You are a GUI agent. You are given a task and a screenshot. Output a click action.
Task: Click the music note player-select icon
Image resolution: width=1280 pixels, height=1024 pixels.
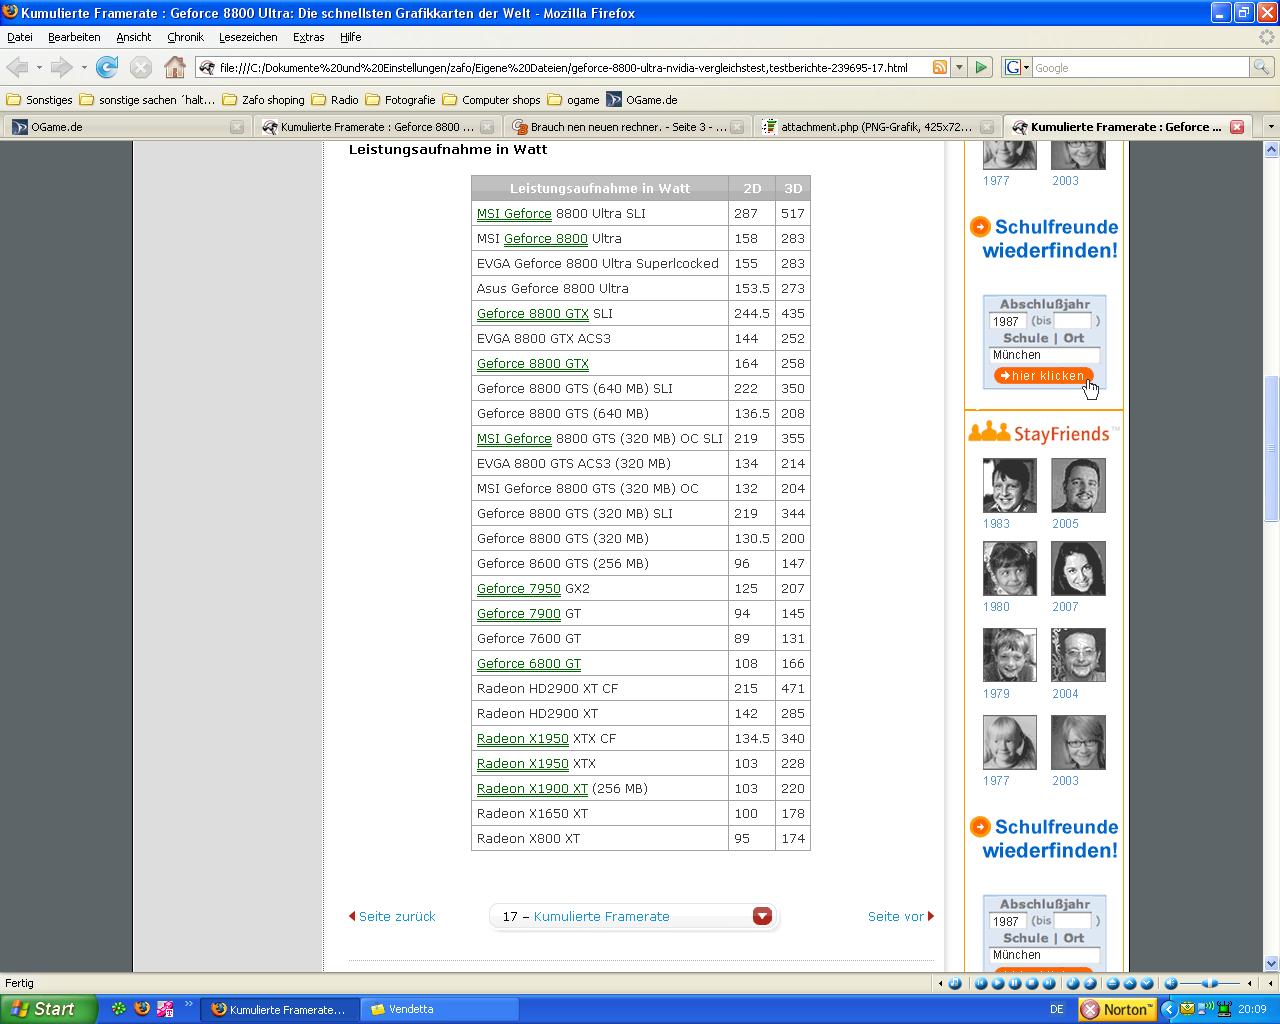[x=955, y=983]
